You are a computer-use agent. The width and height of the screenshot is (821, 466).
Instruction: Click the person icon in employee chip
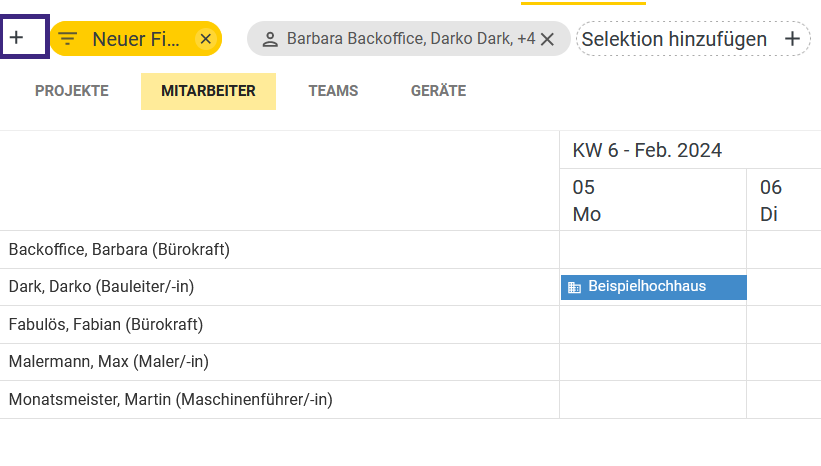[x=270, y=39]
